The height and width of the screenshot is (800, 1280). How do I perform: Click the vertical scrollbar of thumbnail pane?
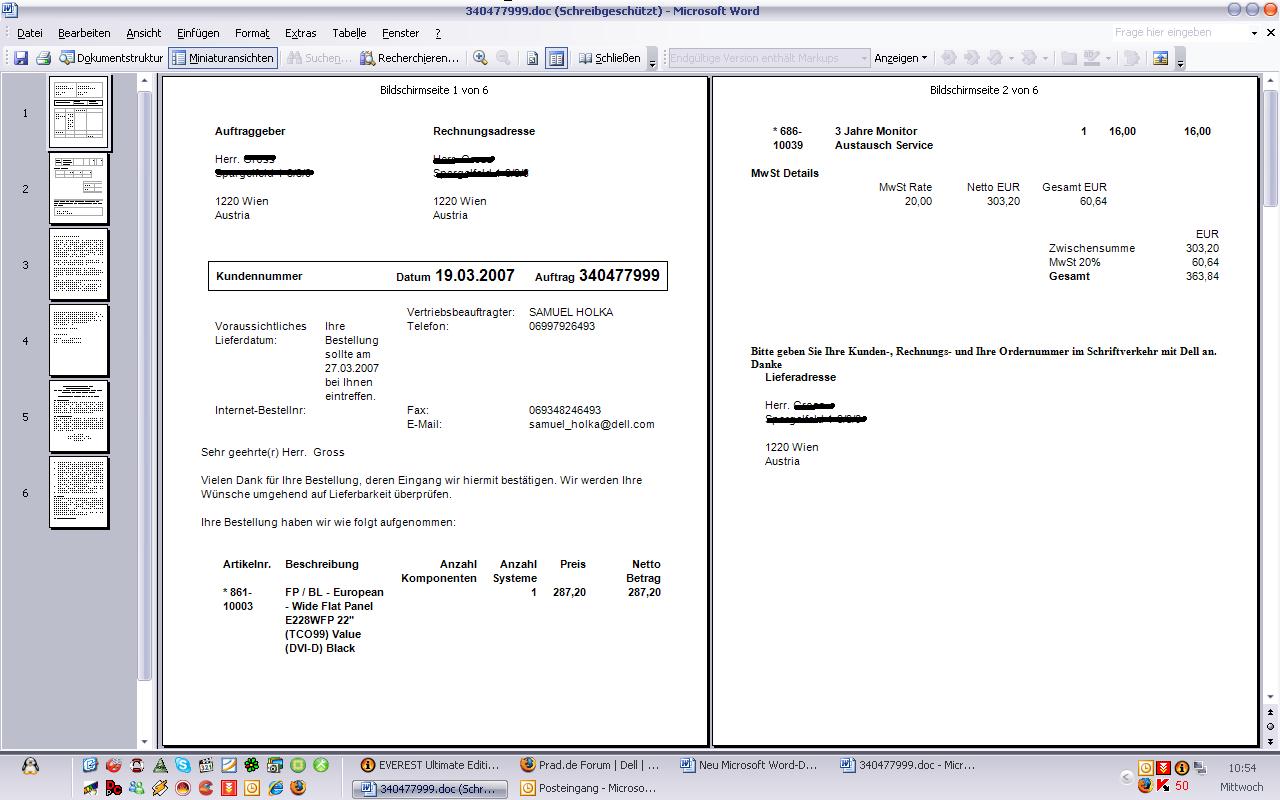click(144, 400)
